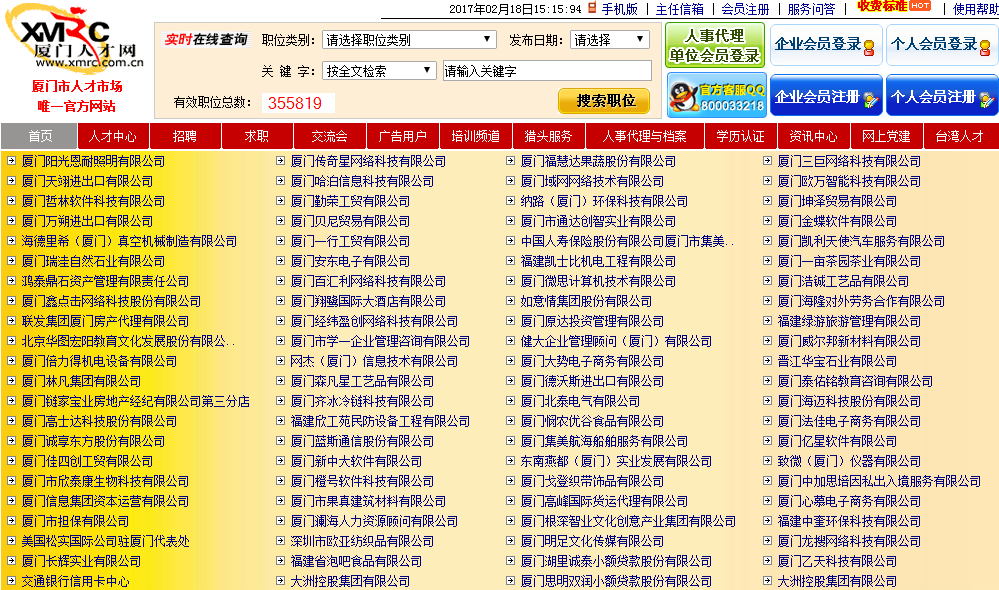
Task: Click the QQ penguin customer service icon
Action: click(684, 97)
